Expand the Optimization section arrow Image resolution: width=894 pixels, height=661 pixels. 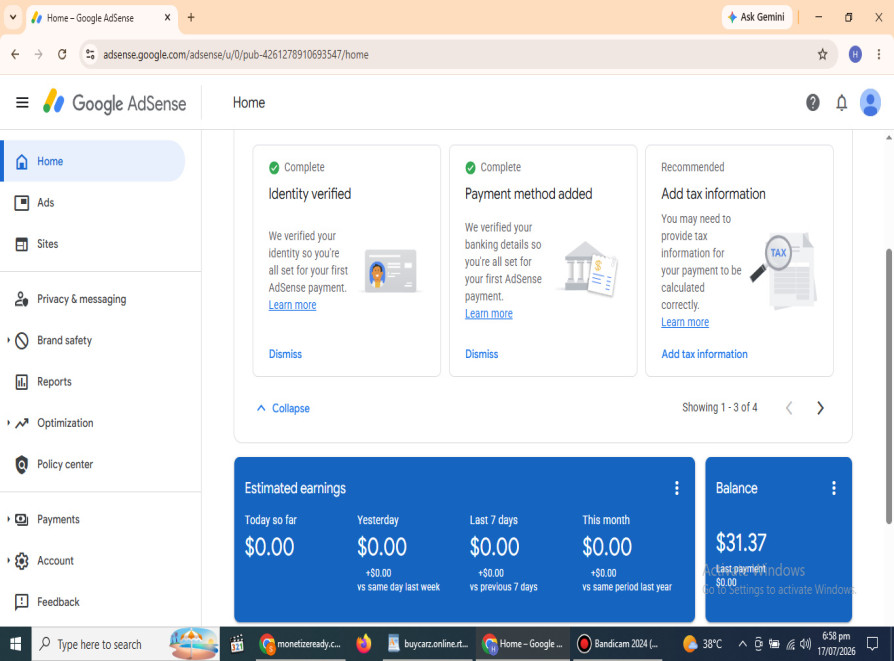[x=8, y=423]
